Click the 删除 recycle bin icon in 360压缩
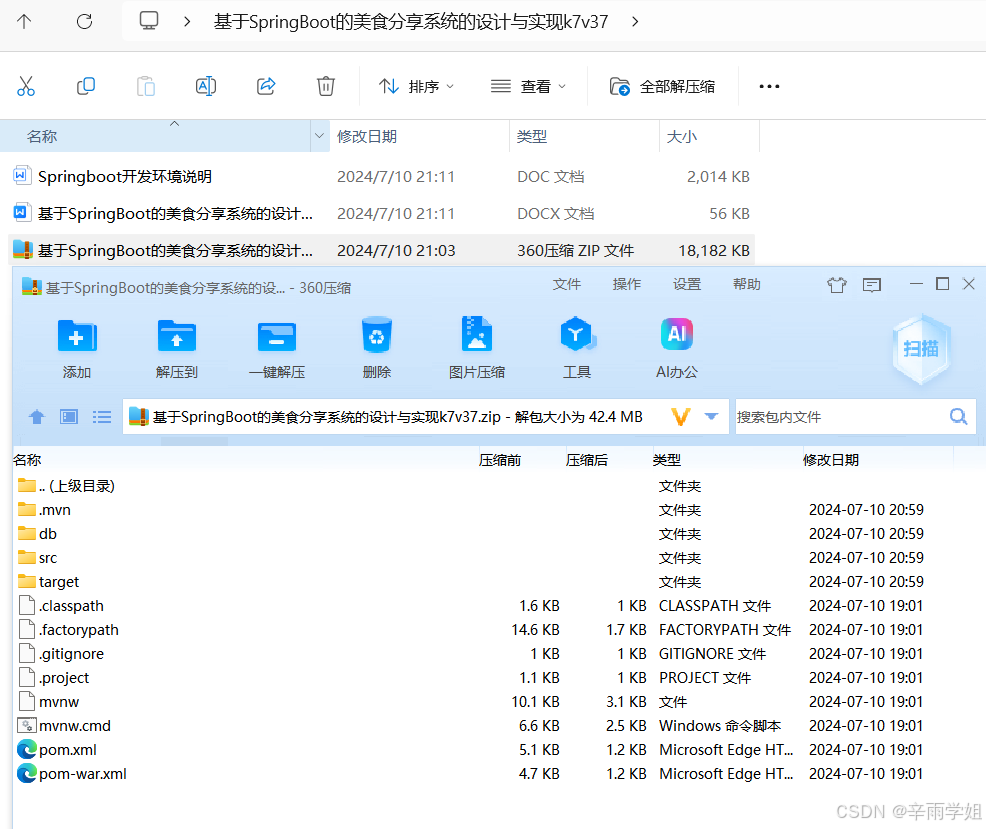The height and width of the screenshot is (829, 986). click(x=377, y=335)
